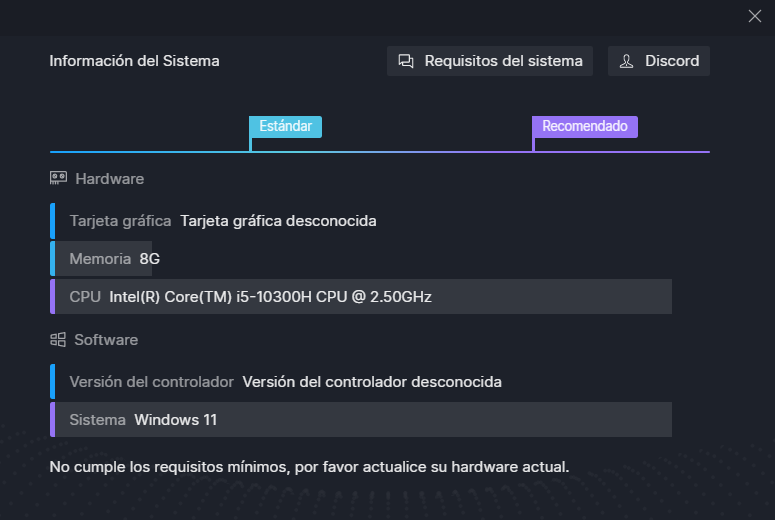This screenshot has height=520, width=775.
Task: Click the Hardware graphics card icon
Action: click(x=58, y=178)
